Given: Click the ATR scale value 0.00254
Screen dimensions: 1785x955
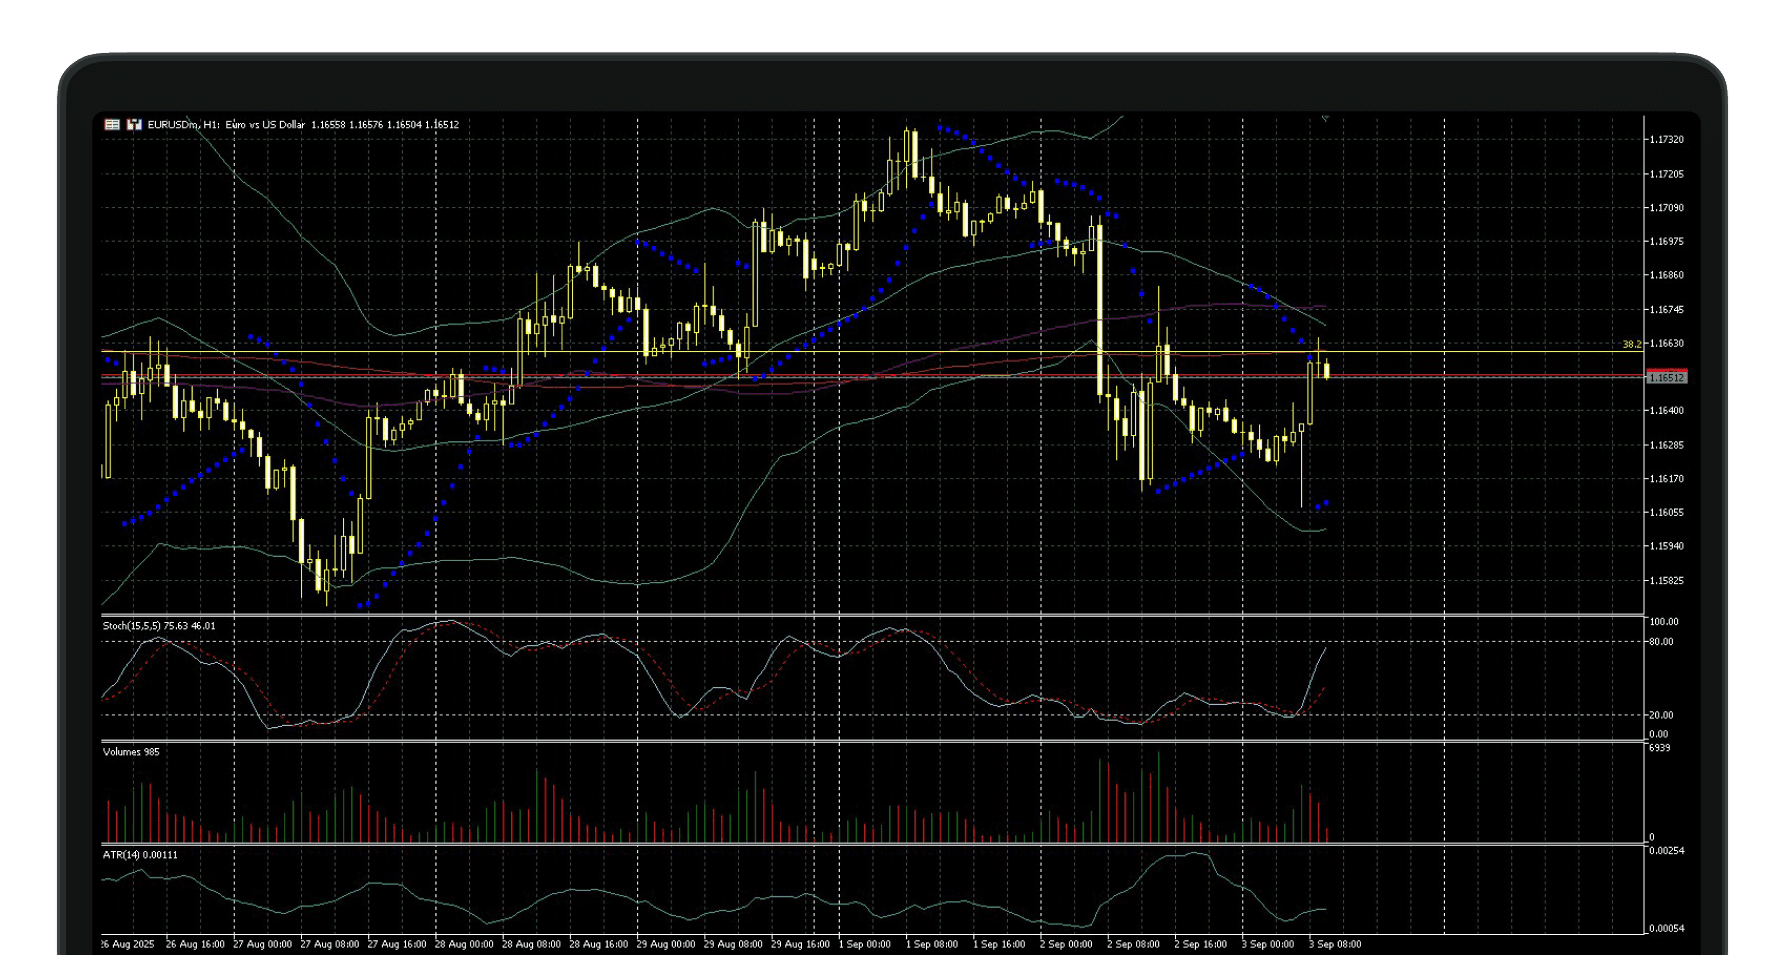Looking at the screenshot, I should pos(1666,851).
